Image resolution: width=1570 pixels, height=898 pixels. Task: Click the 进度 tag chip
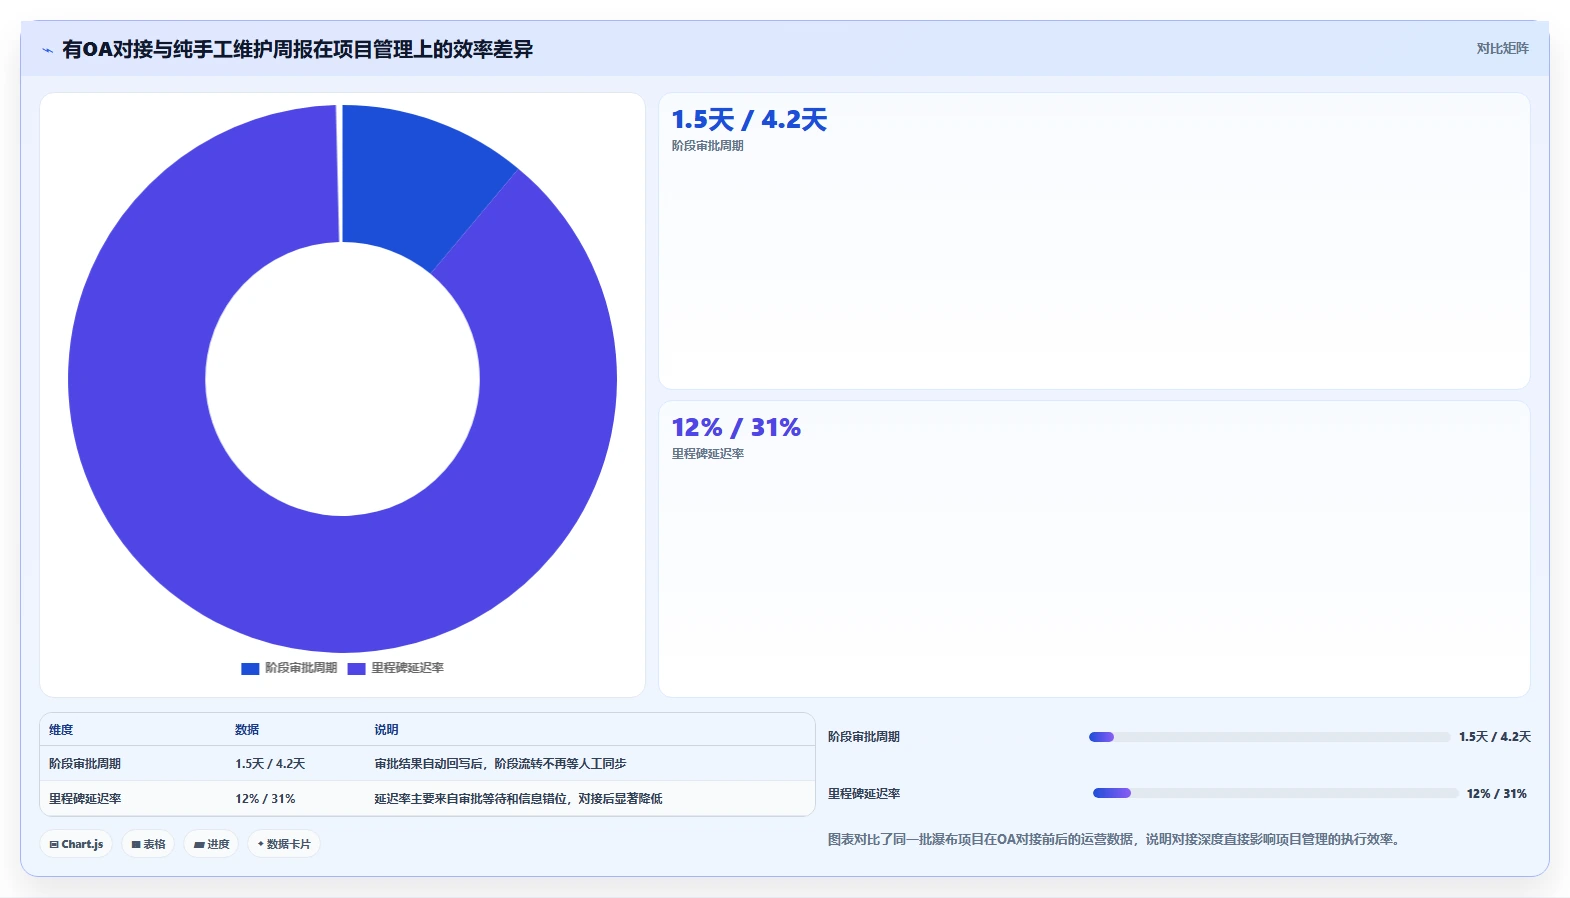coord(211,844)
